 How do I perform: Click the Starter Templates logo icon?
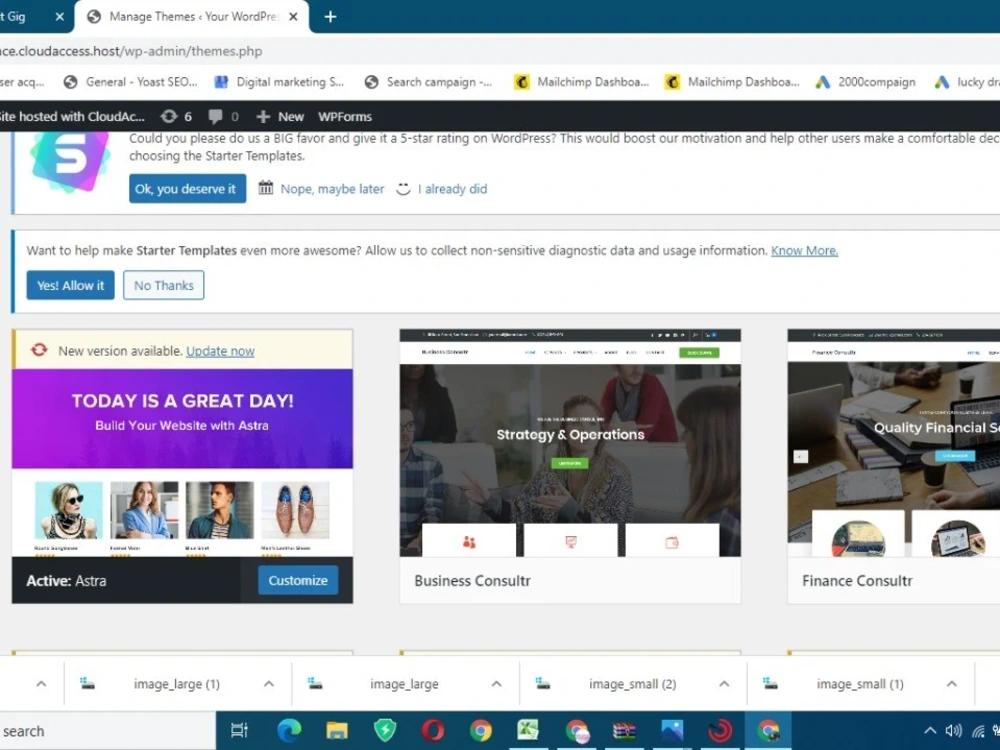70,161
